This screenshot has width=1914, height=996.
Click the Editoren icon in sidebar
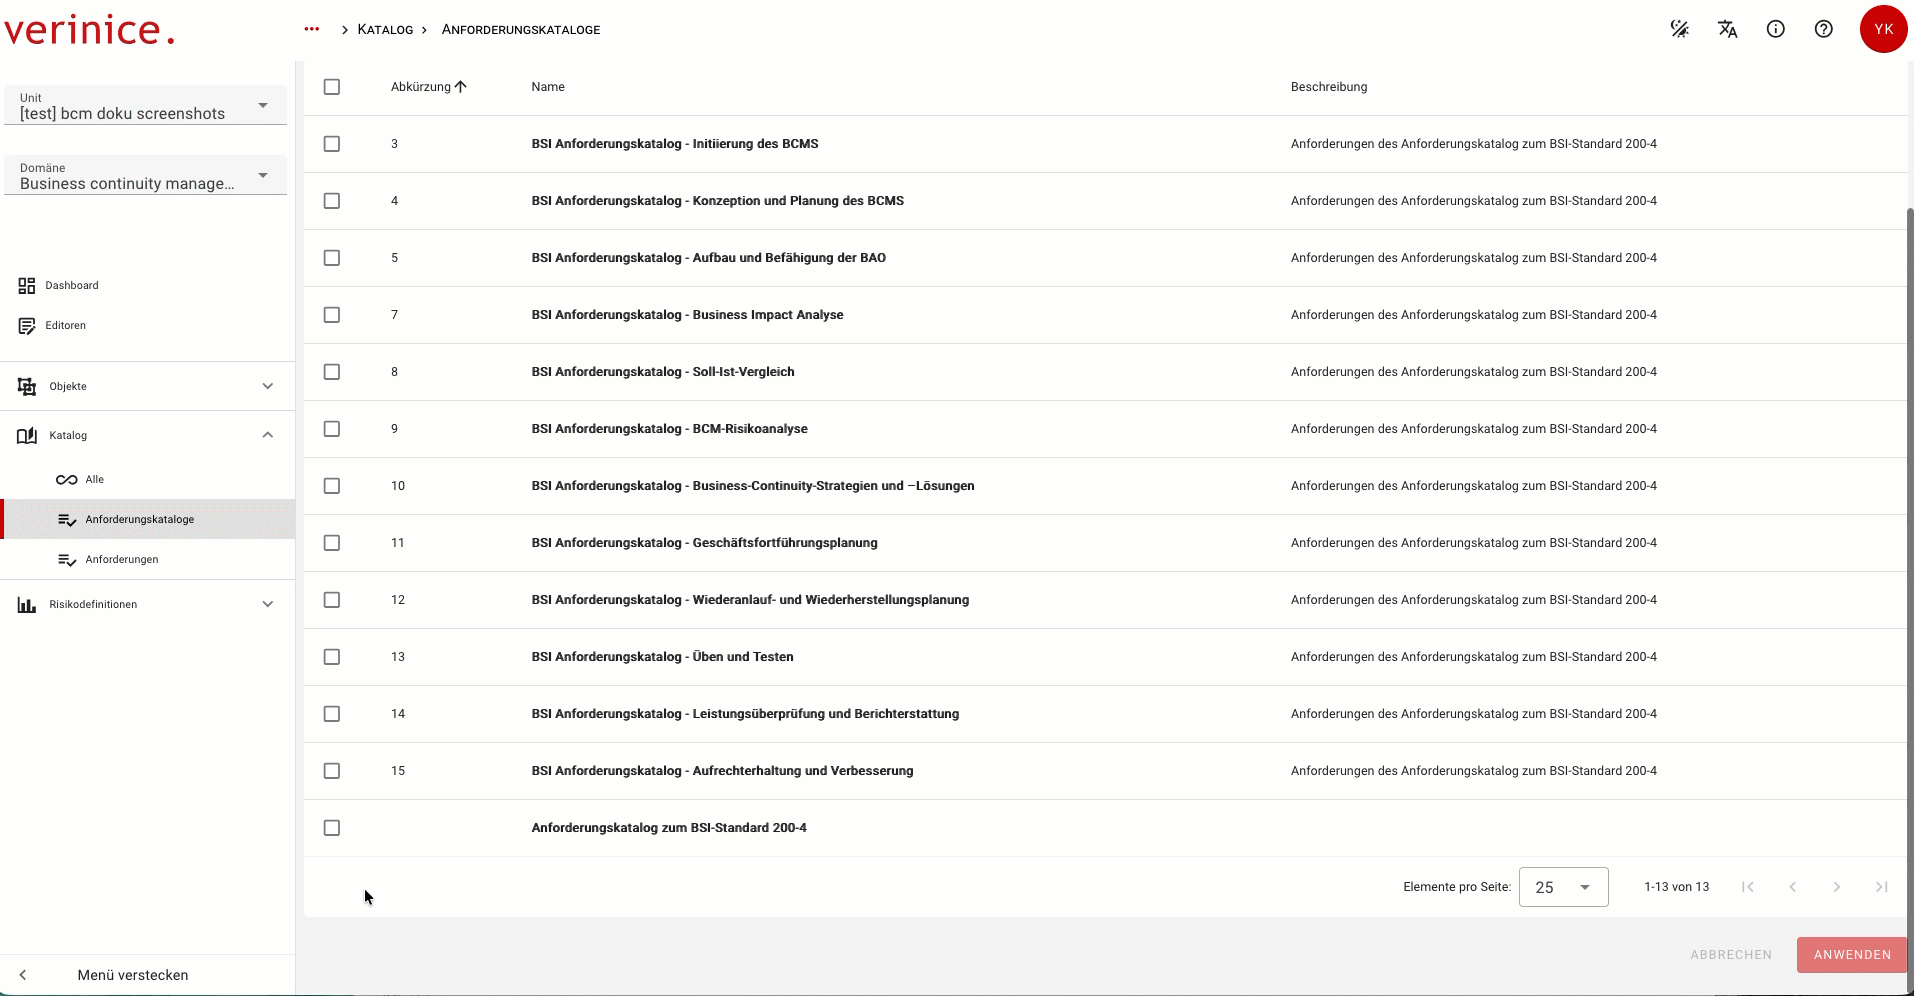[27, 326]
